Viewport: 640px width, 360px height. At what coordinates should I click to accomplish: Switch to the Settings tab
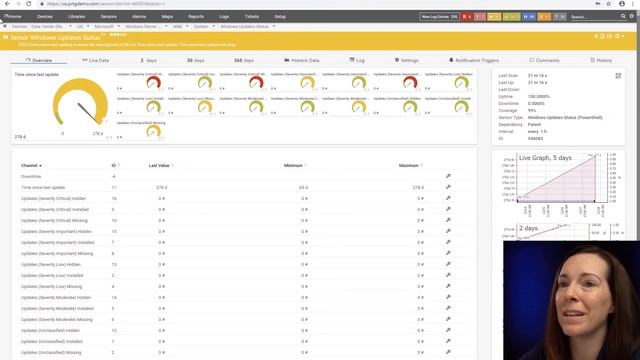tap(407, 60)
